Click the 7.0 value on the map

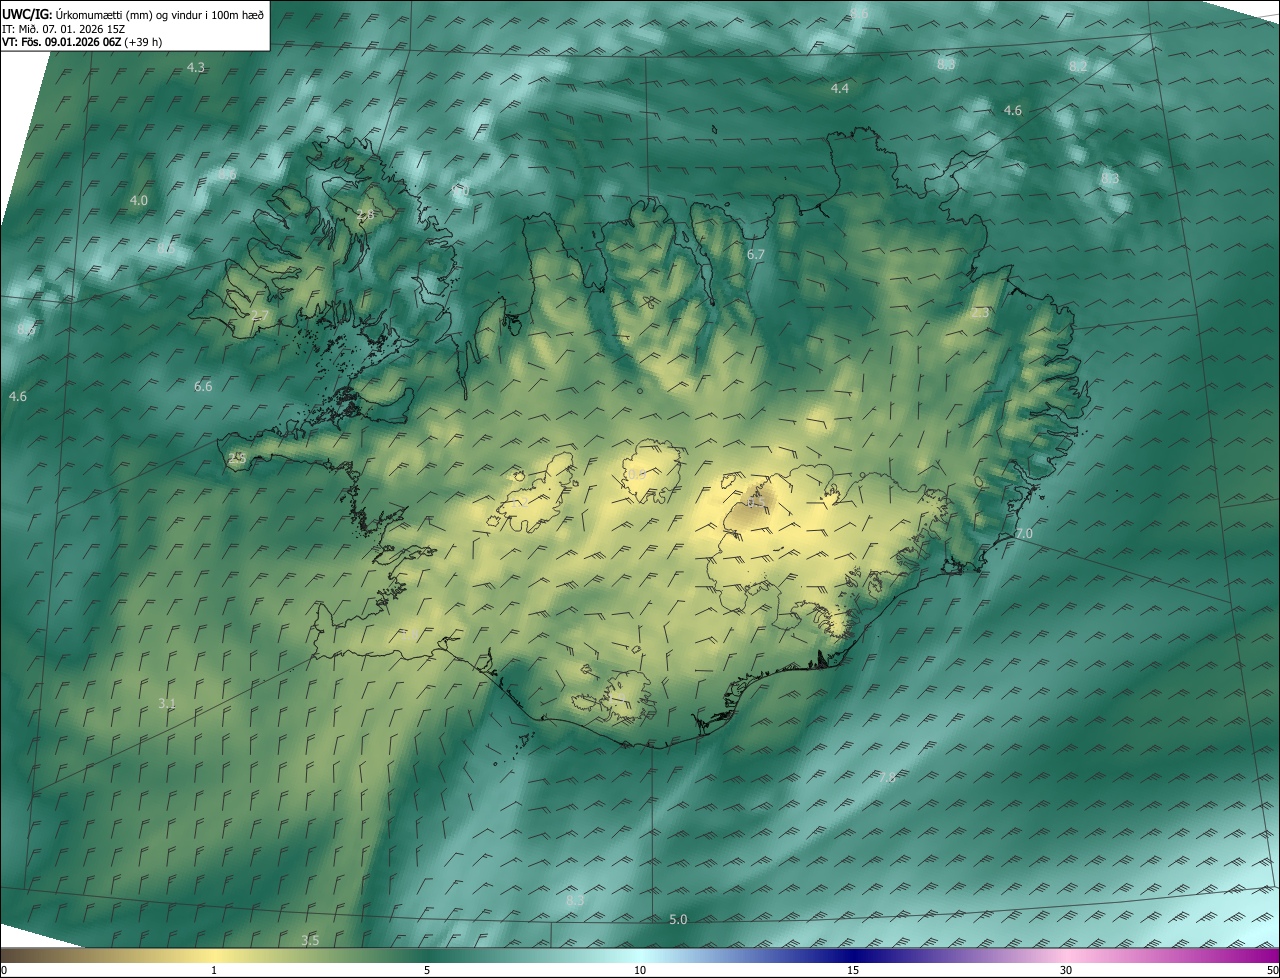tap(1023, 535)
